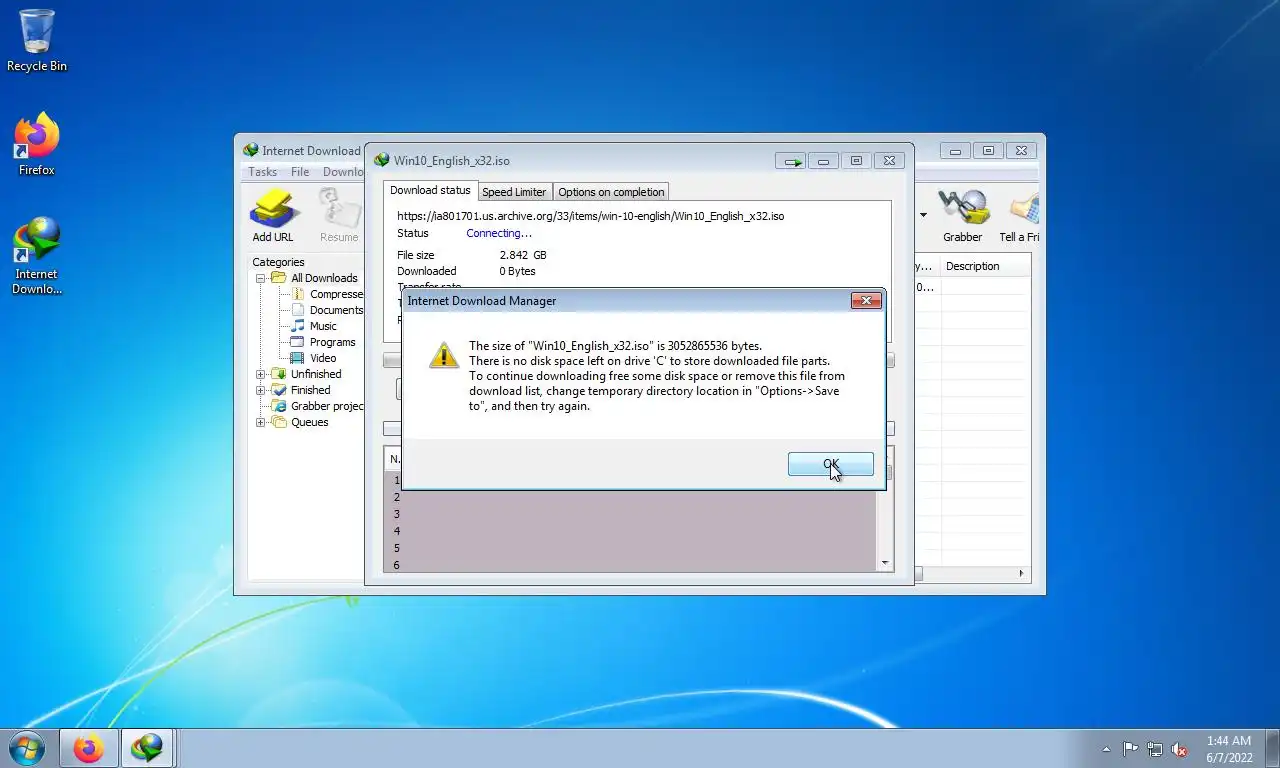Switch to the Speed Limiter tab
1280x768 pixels.
pos(514,192)
